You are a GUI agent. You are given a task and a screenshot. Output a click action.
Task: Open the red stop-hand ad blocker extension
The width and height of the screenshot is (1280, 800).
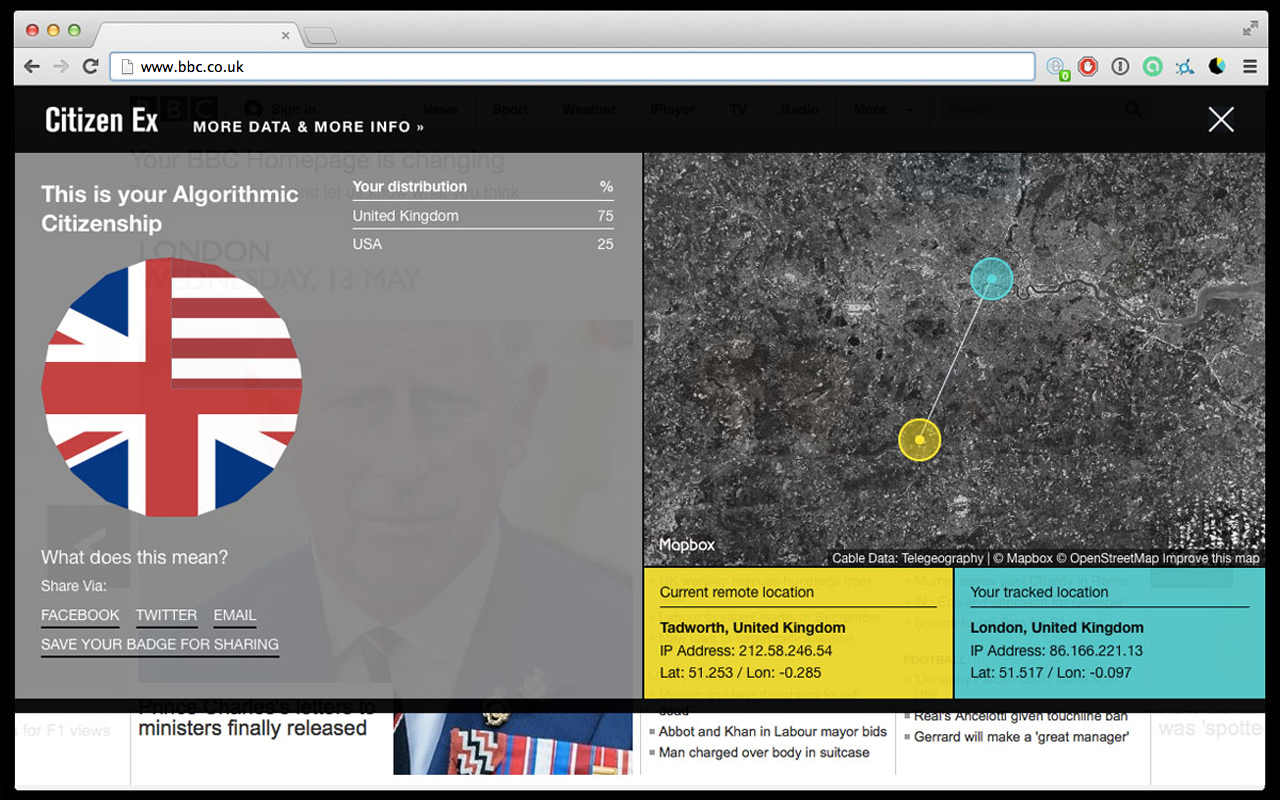coord(1088,67)
